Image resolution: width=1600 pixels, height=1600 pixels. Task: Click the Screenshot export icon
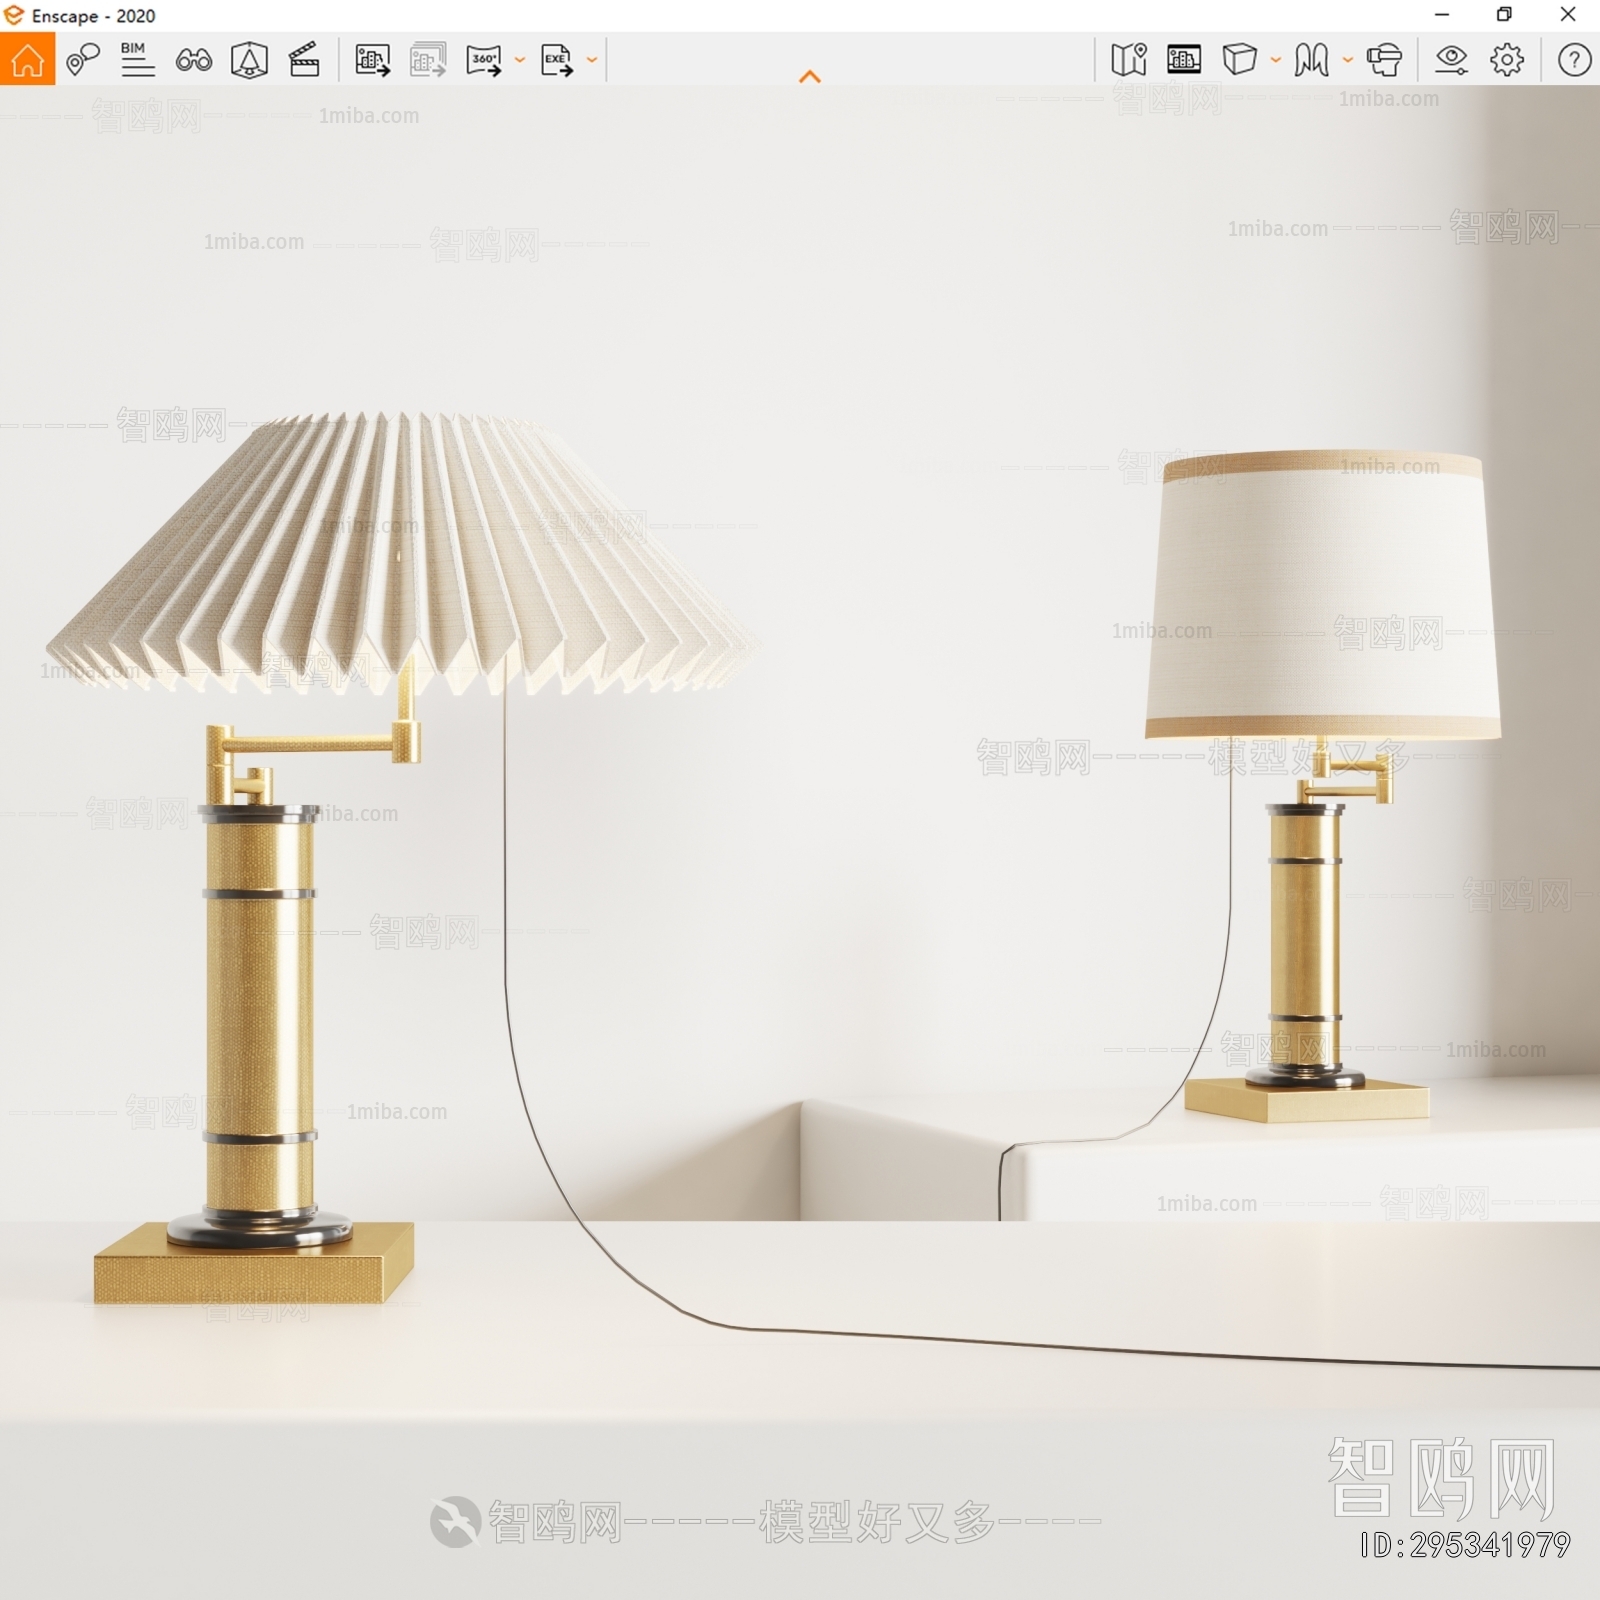372,60
